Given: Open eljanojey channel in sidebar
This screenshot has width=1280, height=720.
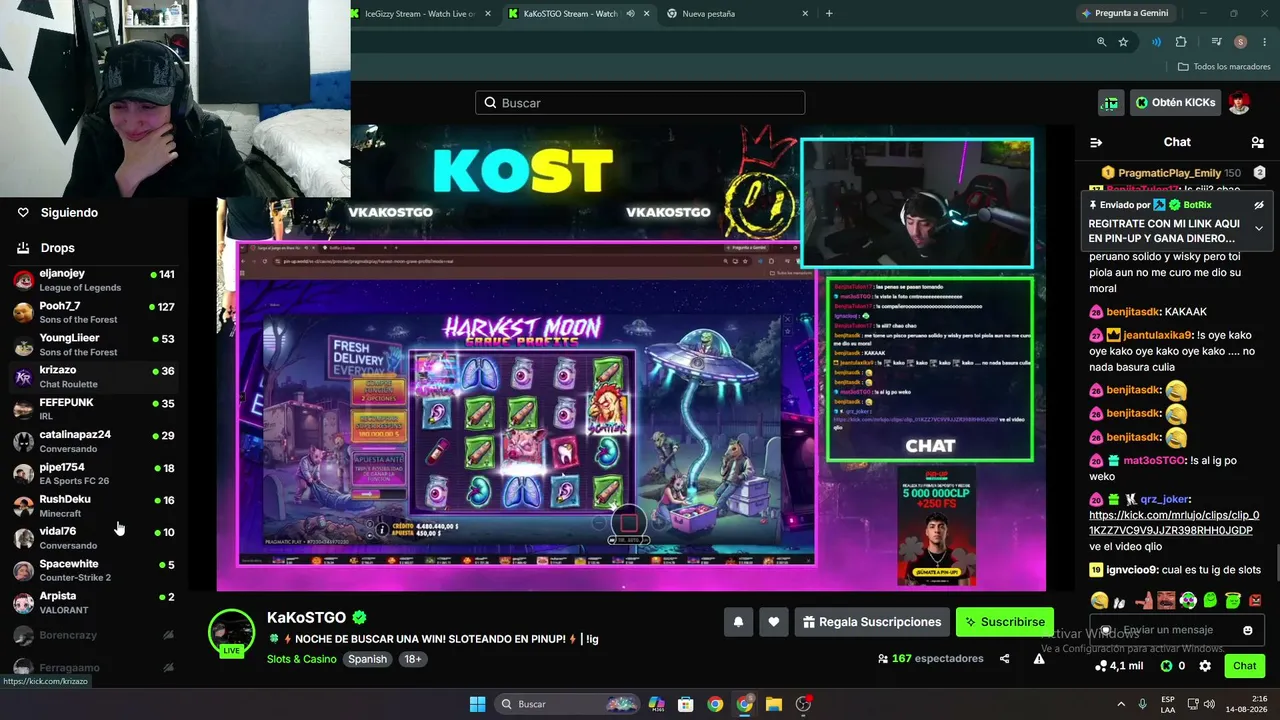Looking at the screenshot, I should click(94, 280).
